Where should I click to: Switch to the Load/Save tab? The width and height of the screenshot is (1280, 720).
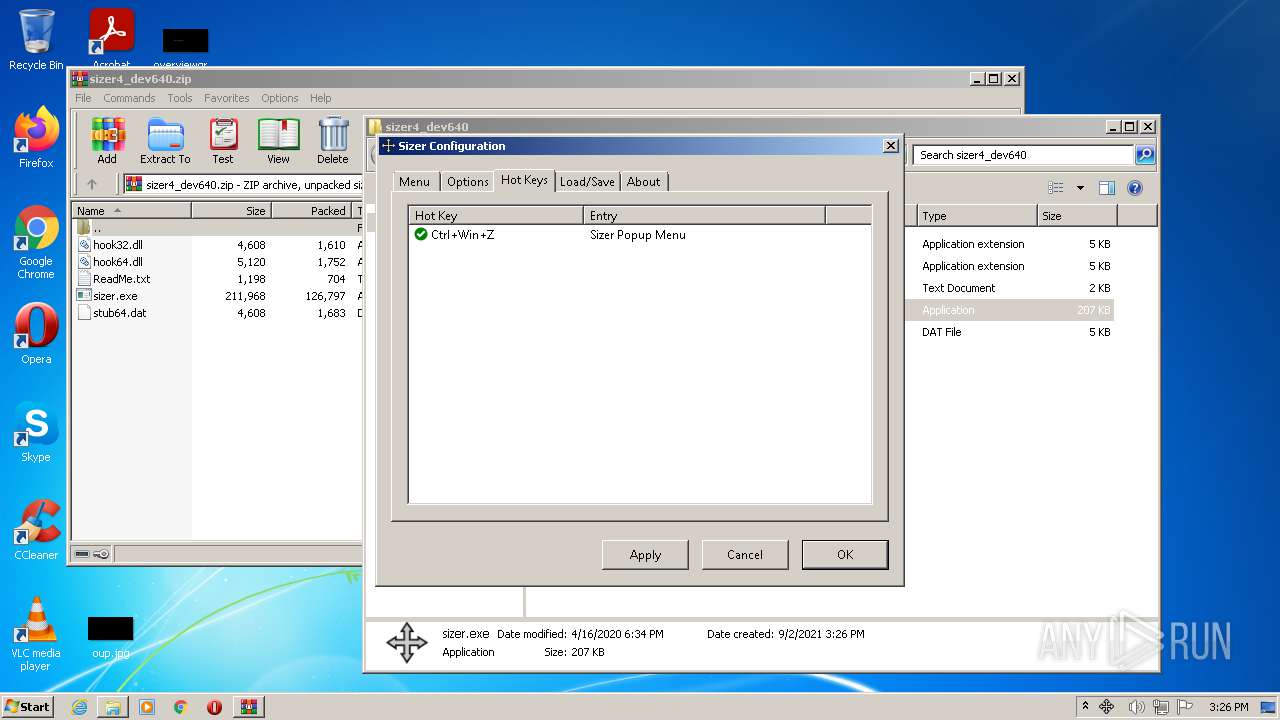coord(587,182)
